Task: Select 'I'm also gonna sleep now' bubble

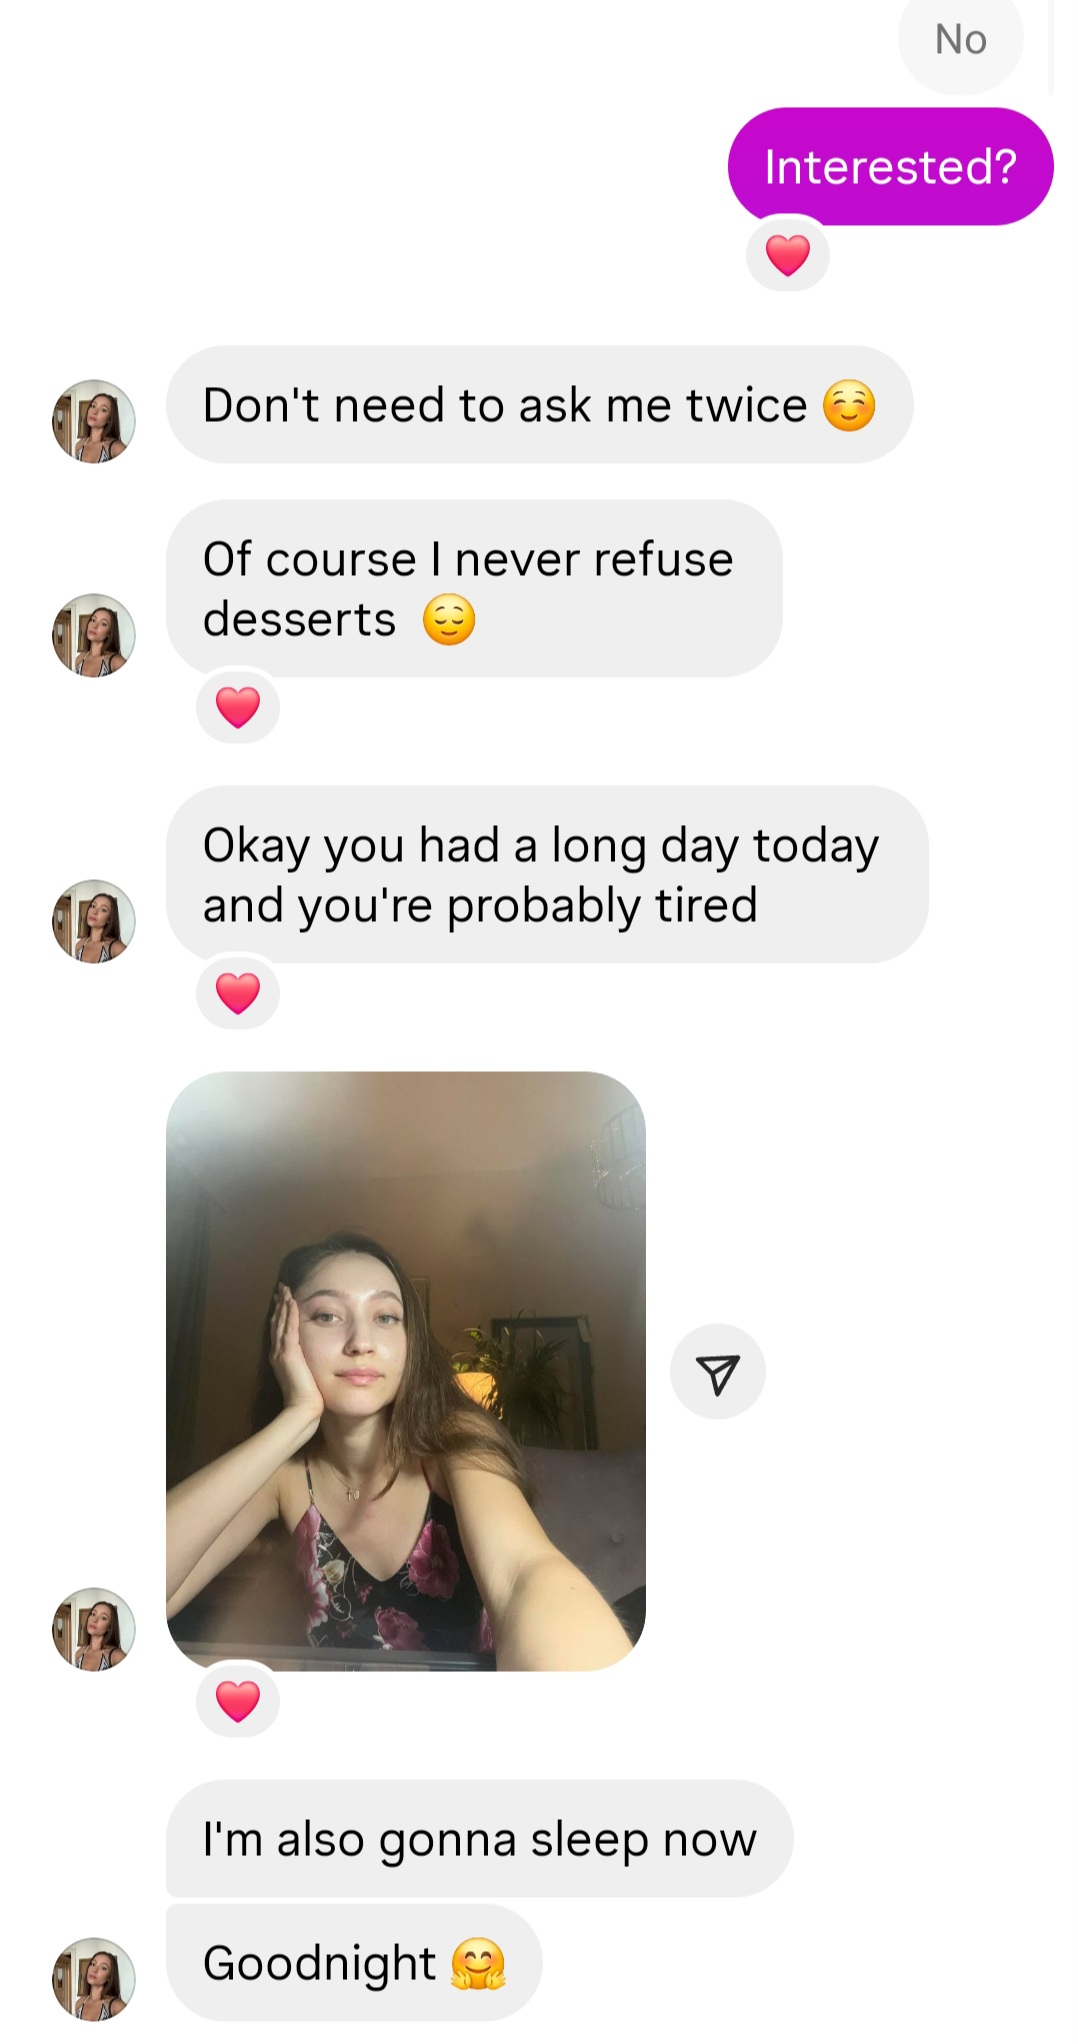Action: 480,1838
